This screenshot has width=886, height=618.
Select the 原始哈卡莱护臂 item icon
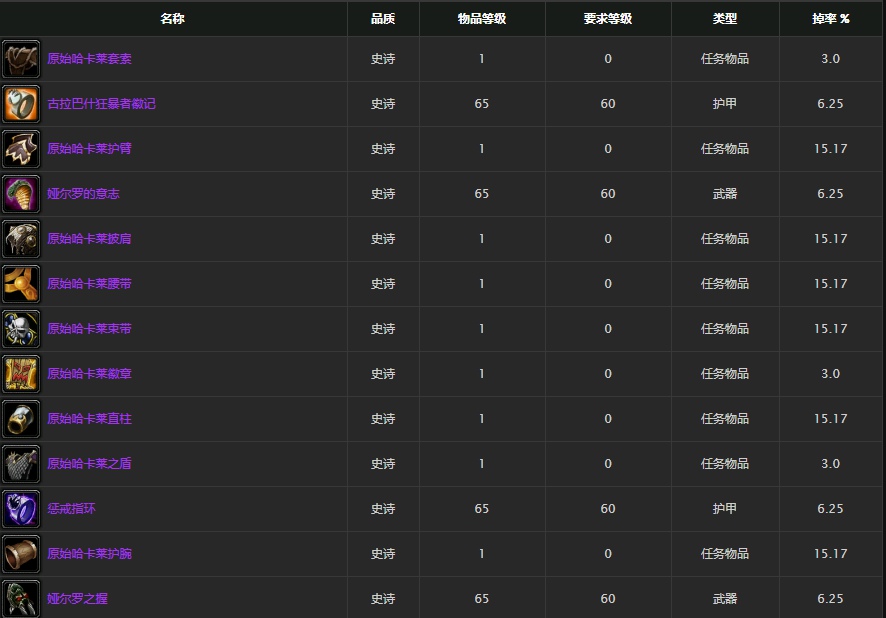[21, 149]
